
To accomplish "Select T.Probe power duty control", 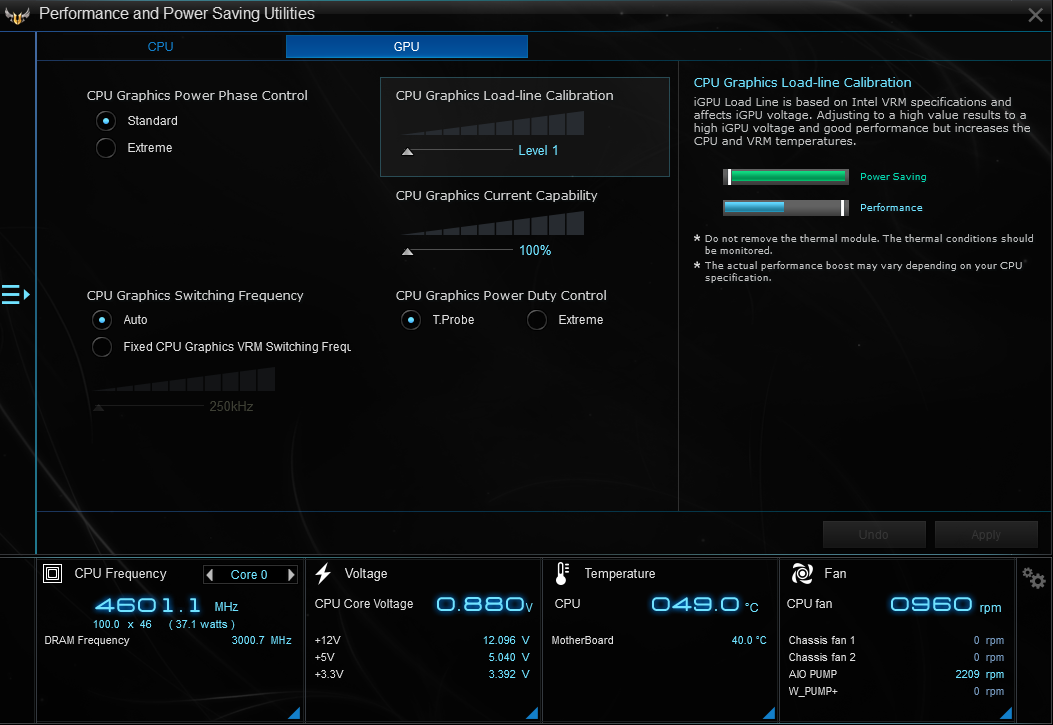I will (x=410, y=320).
